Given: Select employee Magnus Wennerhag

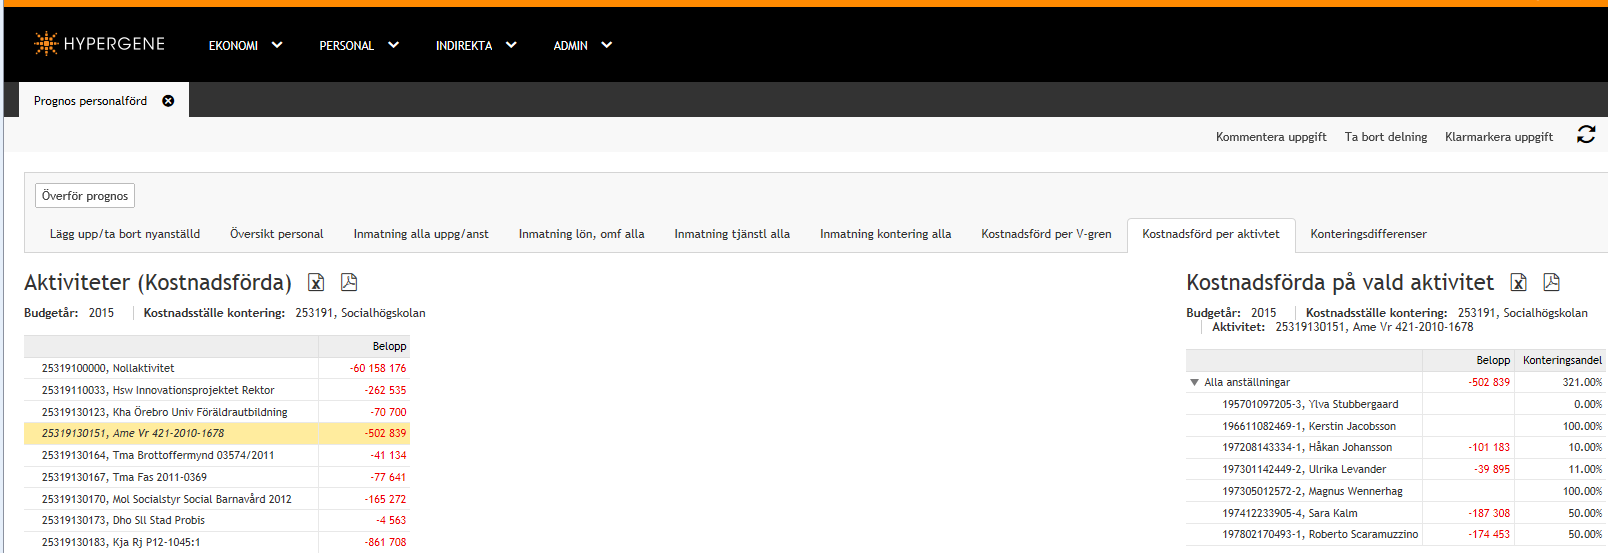Looking at the screenshot, I should pos(1312,491).
